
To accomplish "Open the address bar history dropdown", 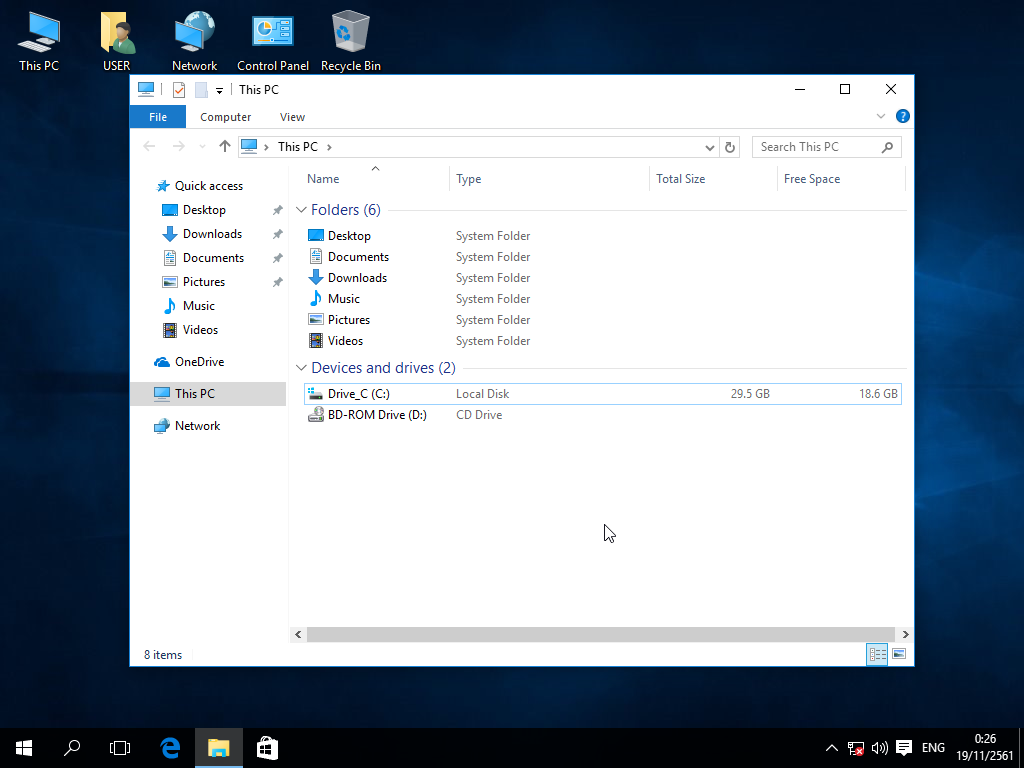I will pos(710,147).
